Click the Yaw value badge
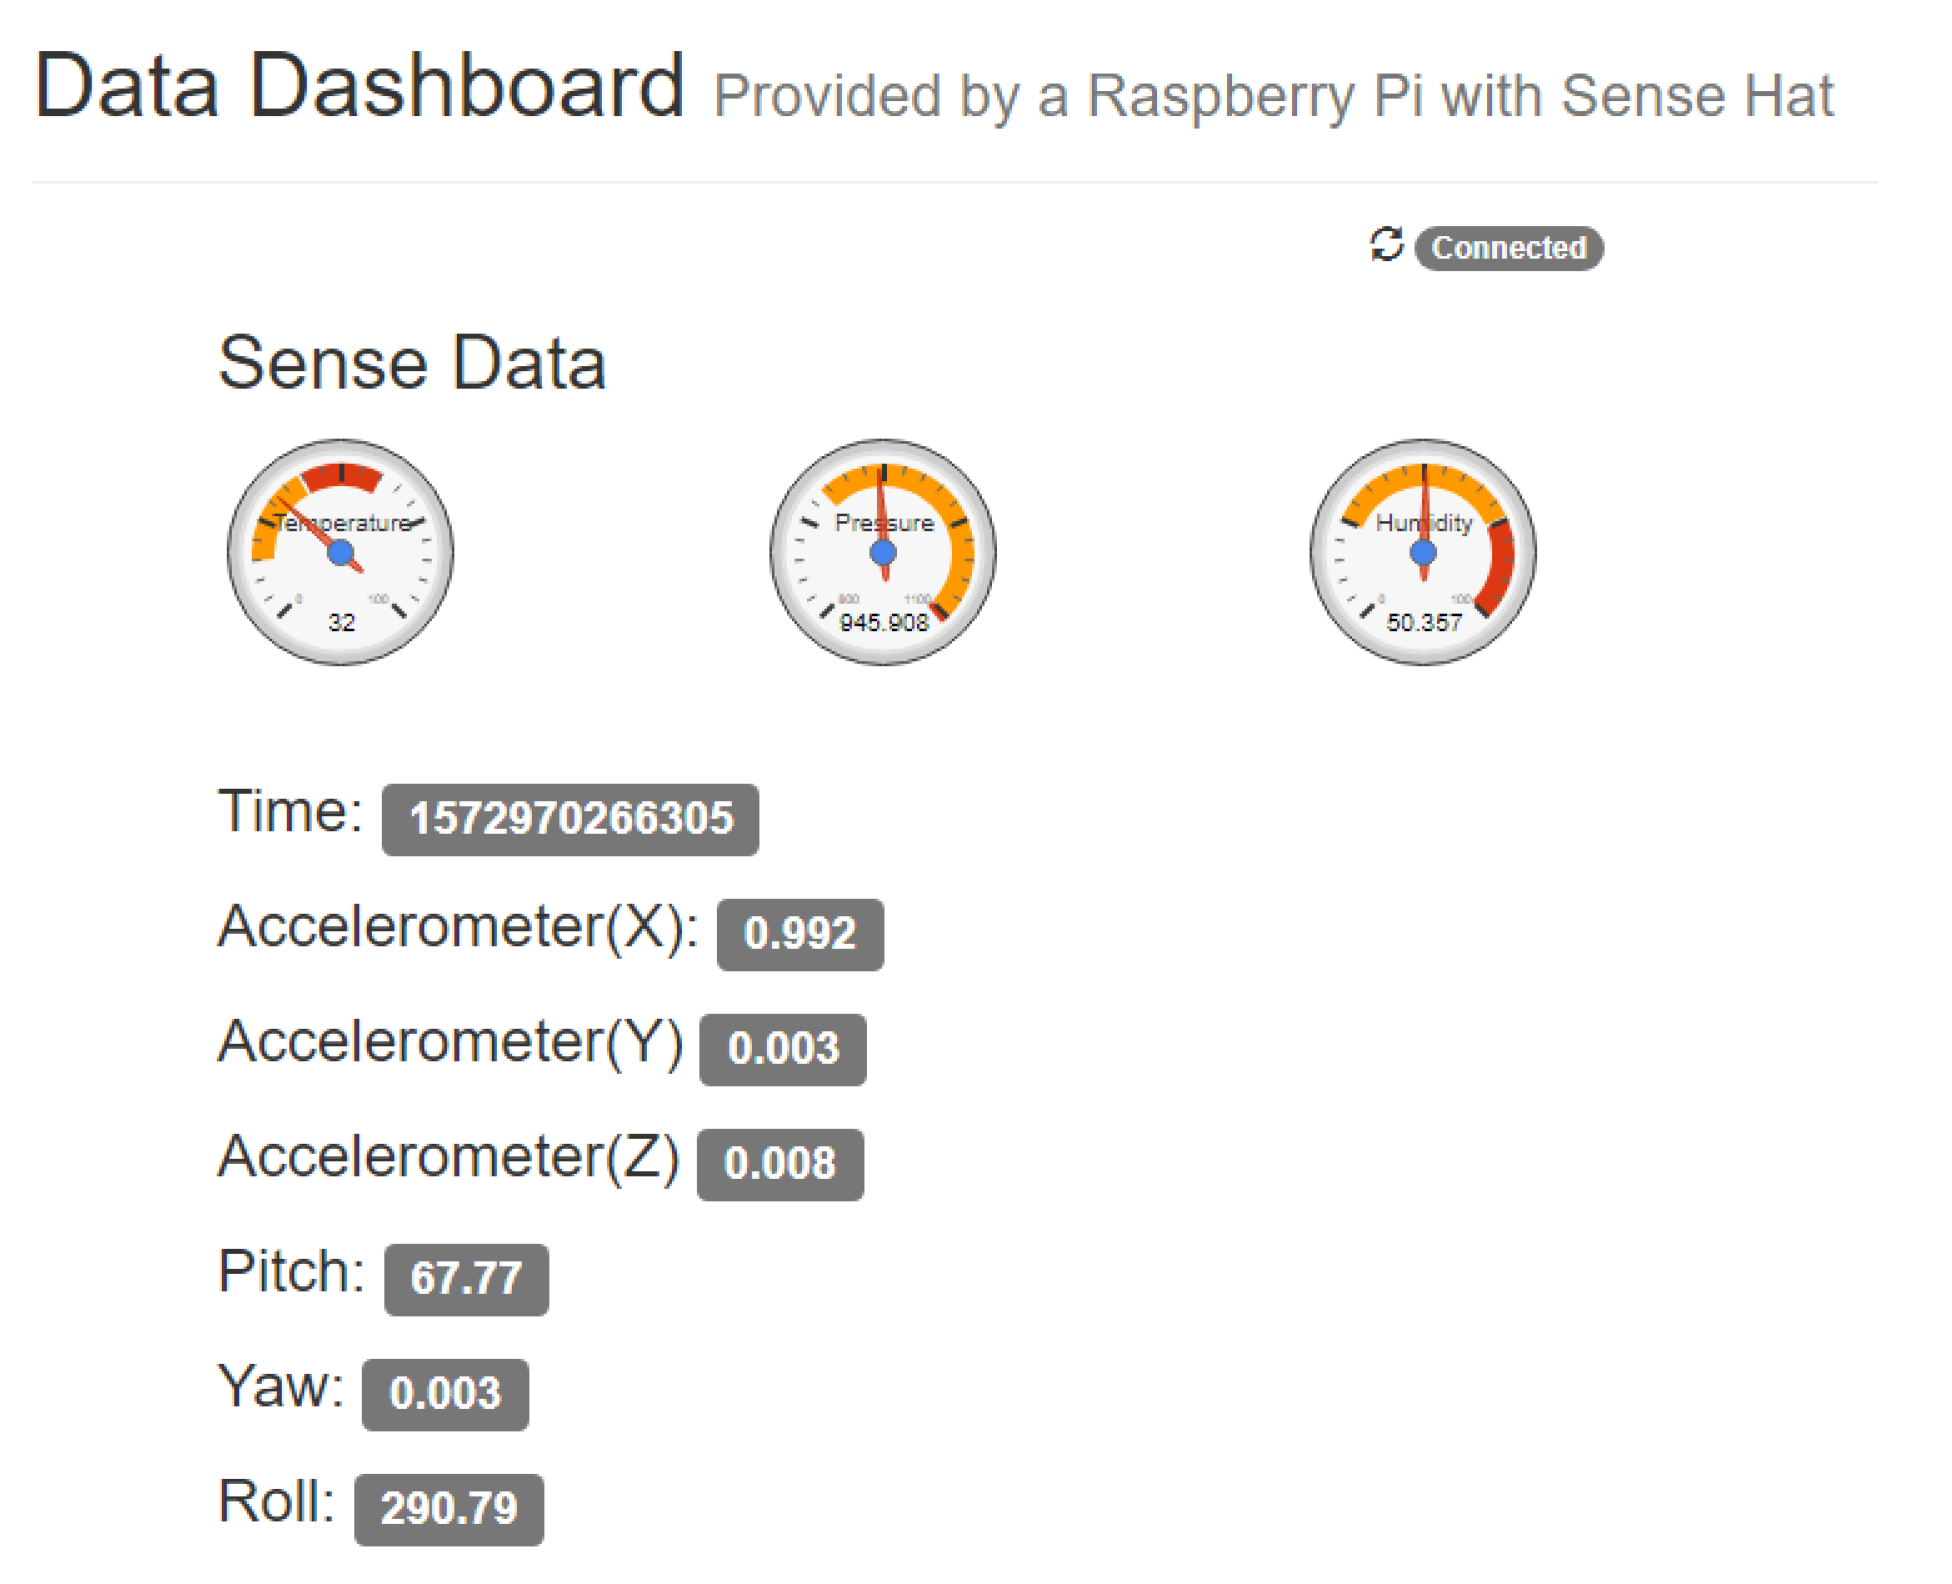 coord(445,1394)
